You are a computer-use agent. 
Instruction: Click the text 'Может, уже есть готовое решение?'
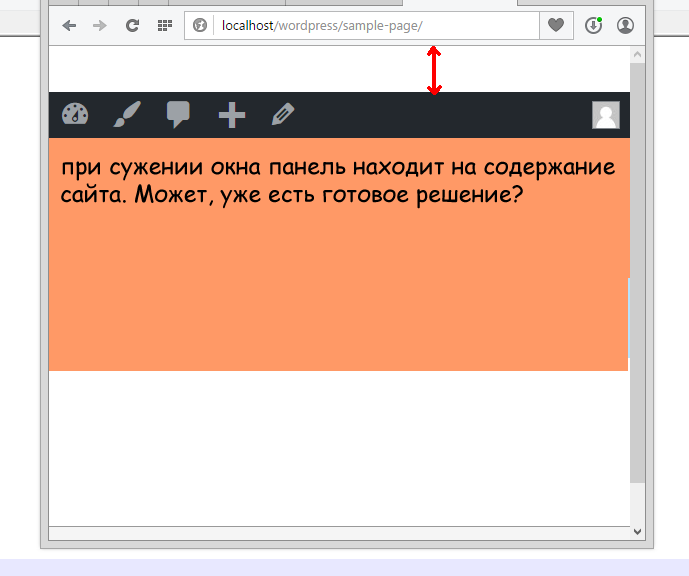(329, 195)
